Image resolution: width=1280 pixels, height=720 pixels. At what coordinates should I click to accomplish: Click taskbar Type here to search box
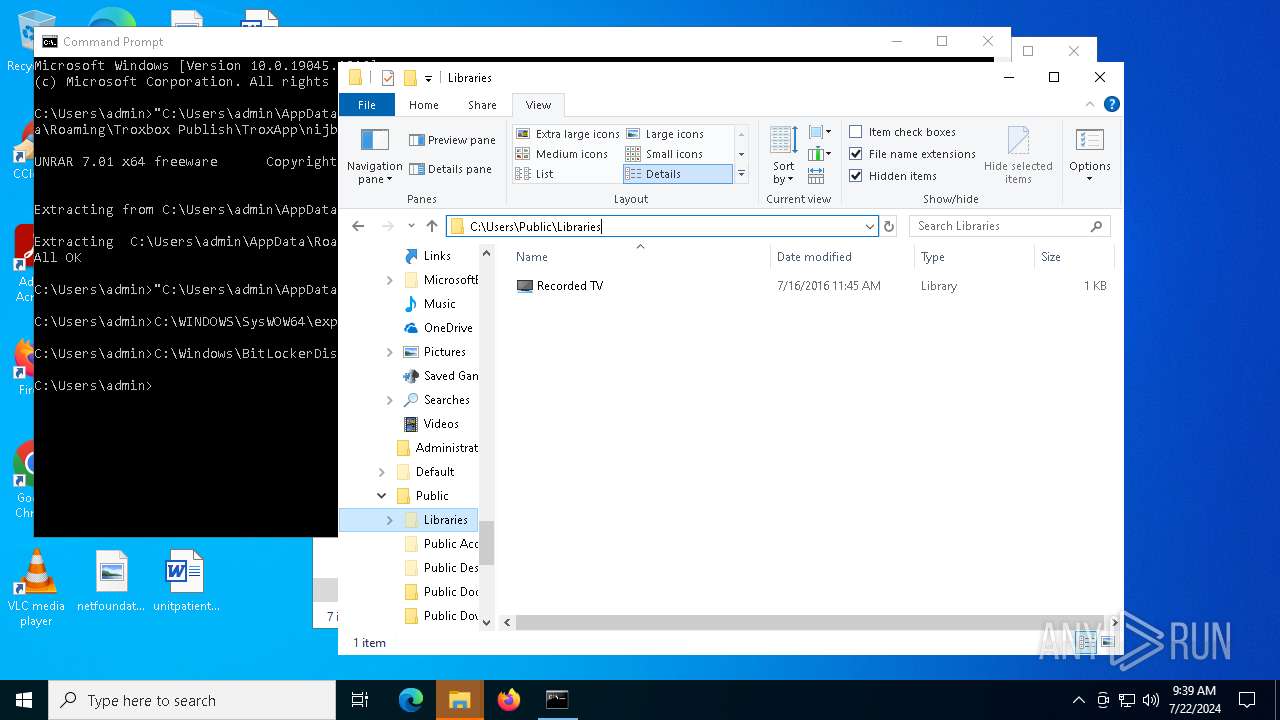(x=192, y=700)
